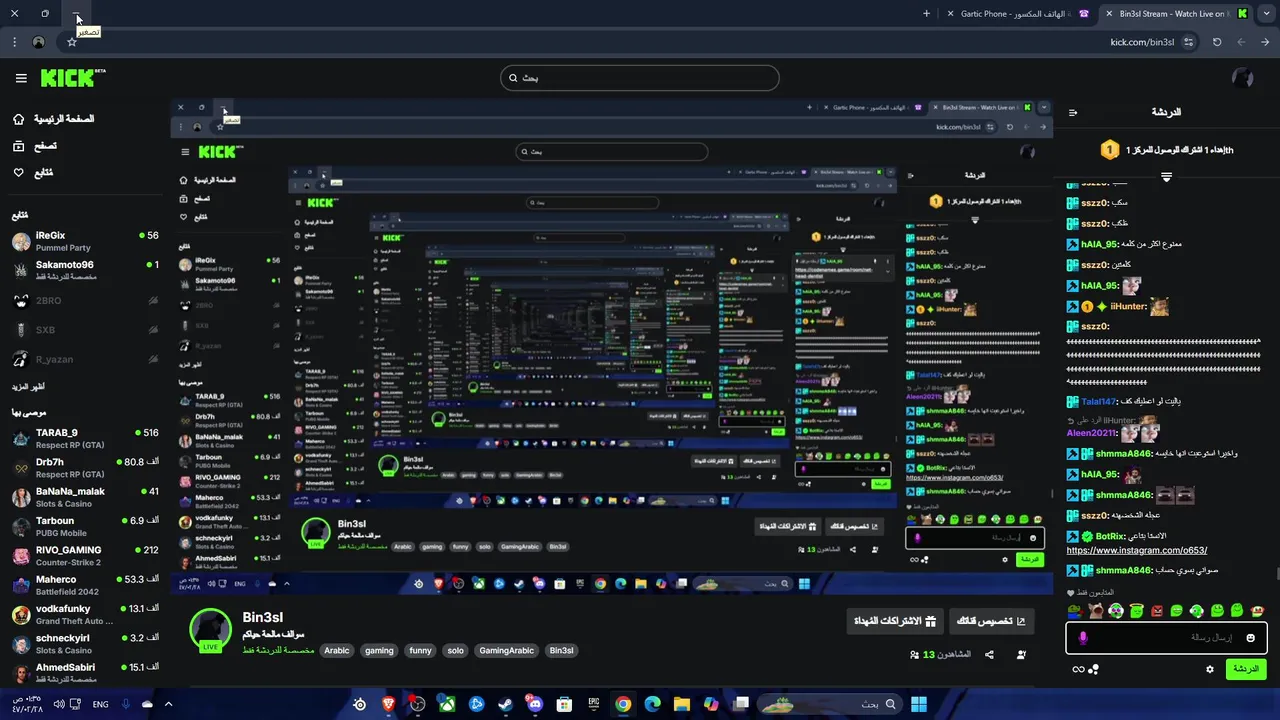This screenshot has width=1280, height=720.
Task: Select the Bin3sl stream tag
Action: point(562,651)
